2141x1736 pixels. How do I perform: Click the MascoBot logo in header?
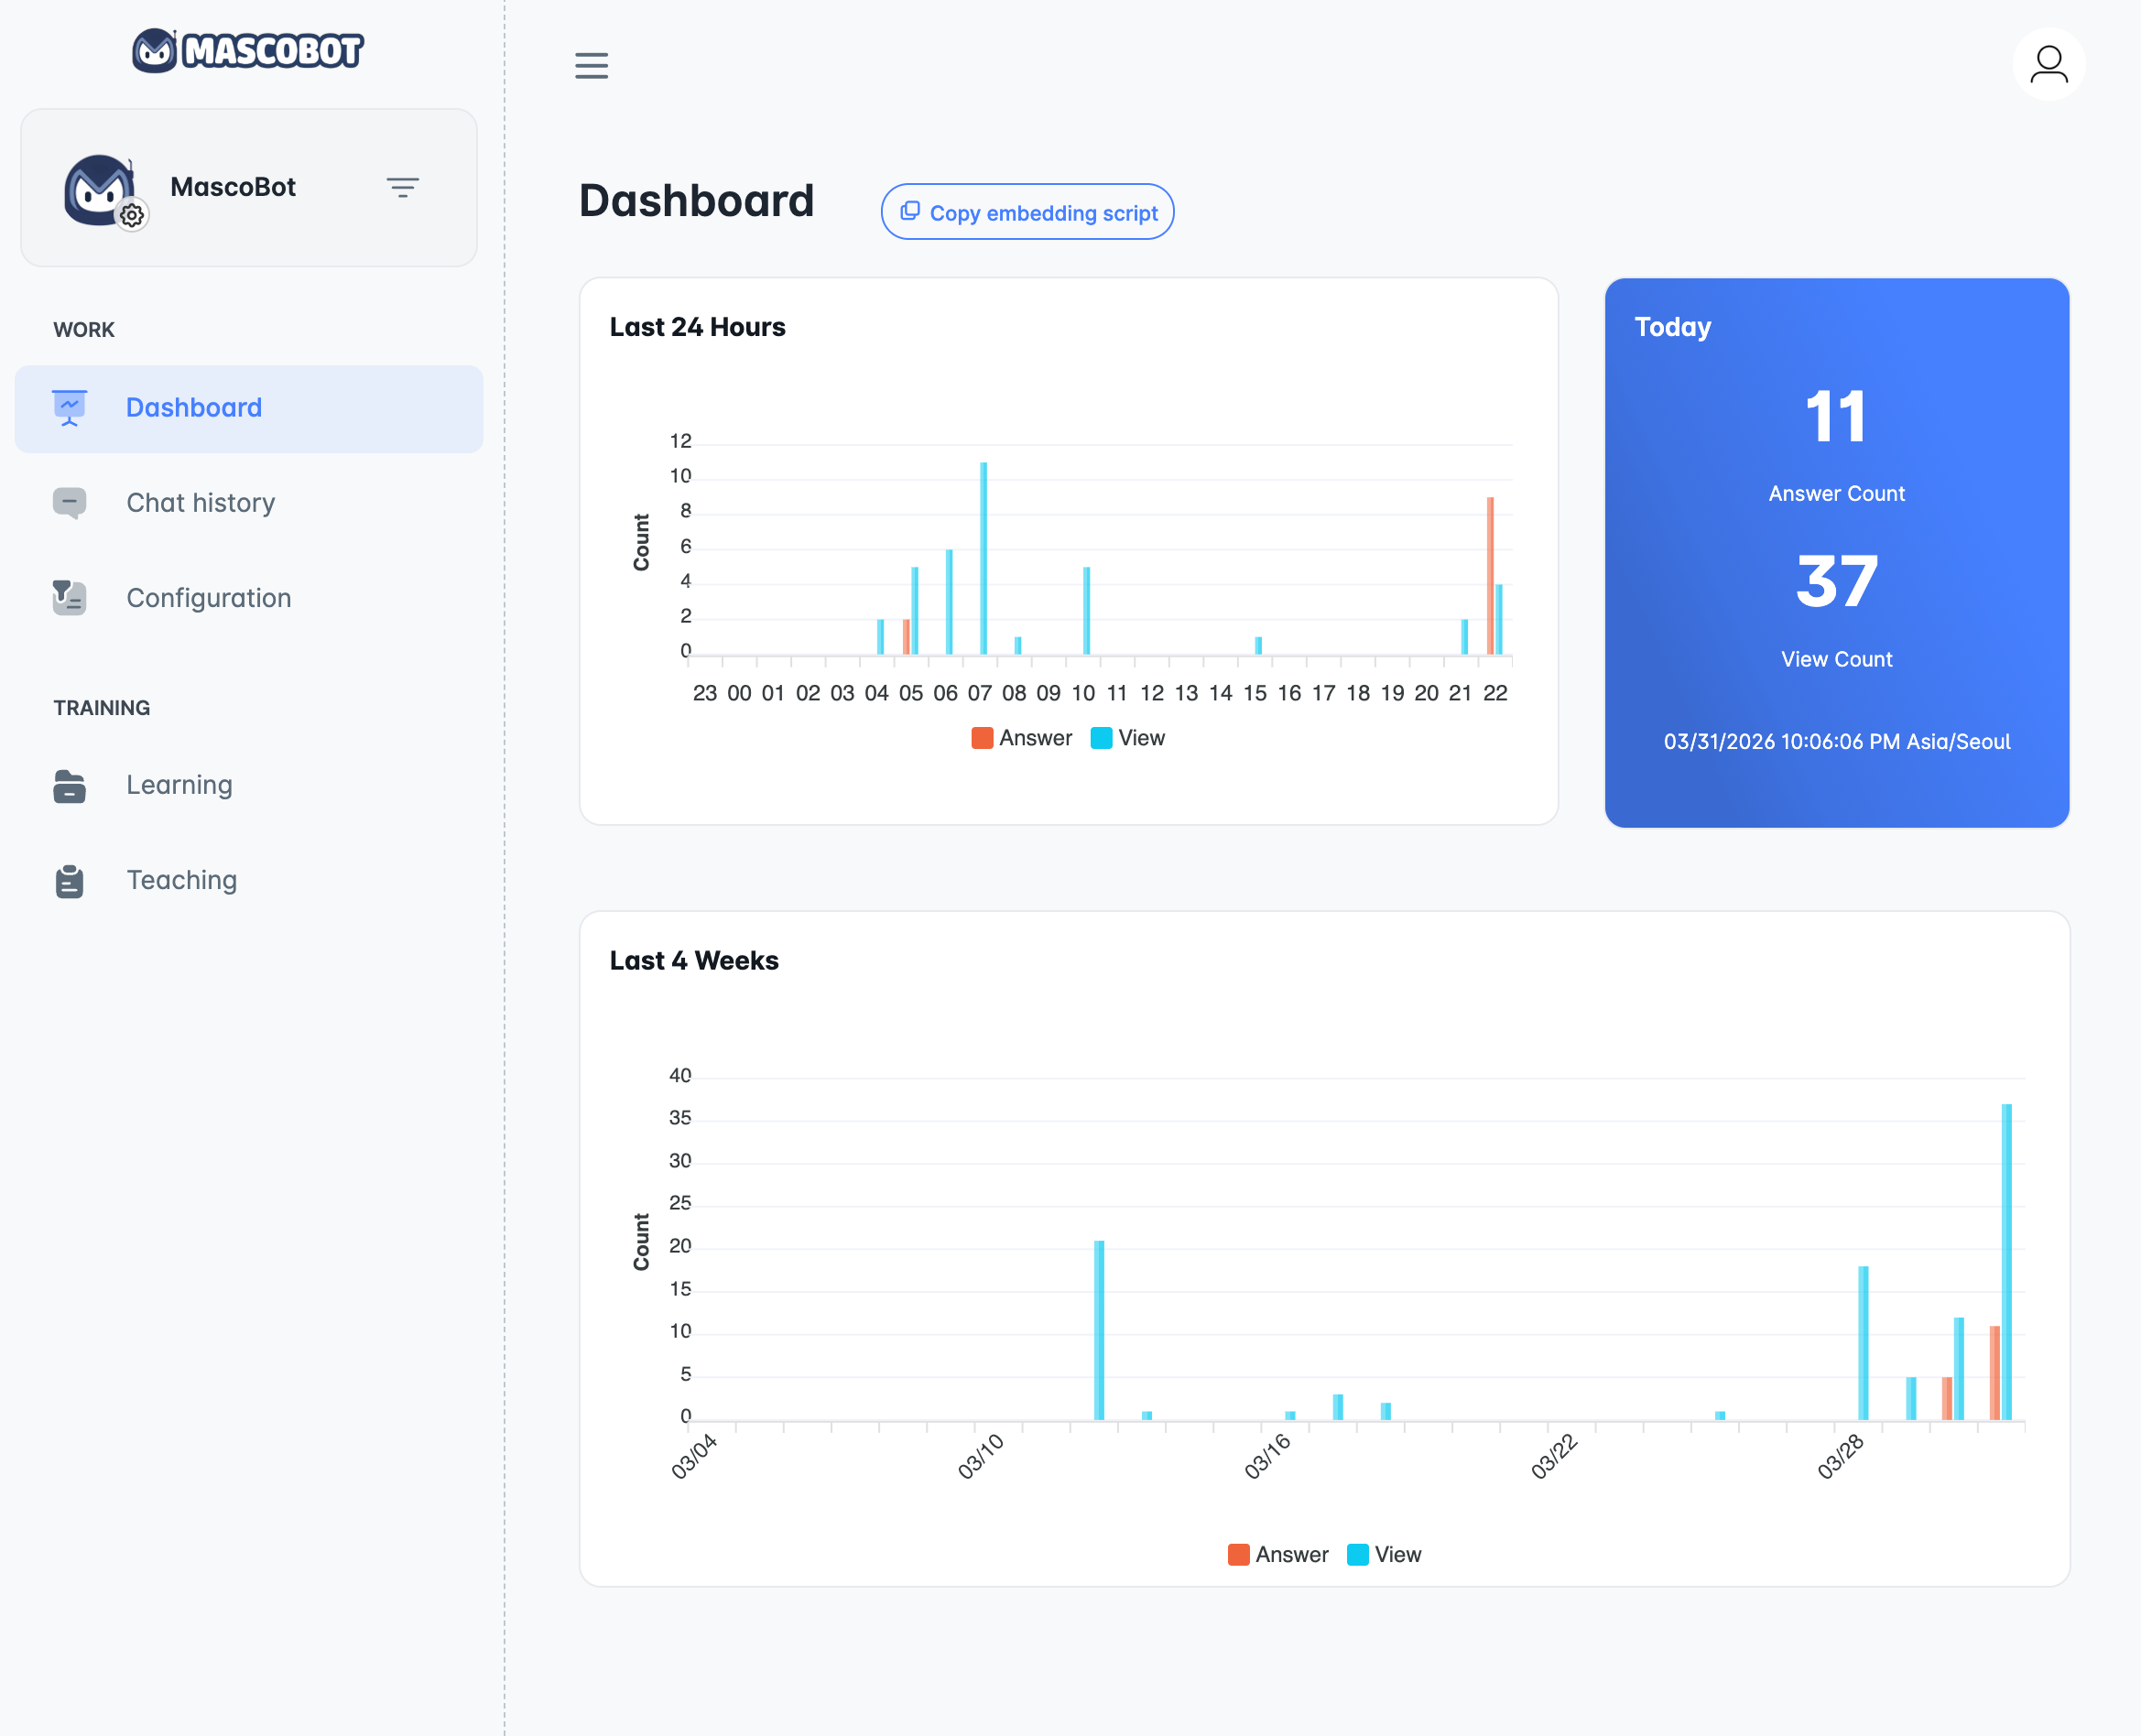(x=248, y=50)
